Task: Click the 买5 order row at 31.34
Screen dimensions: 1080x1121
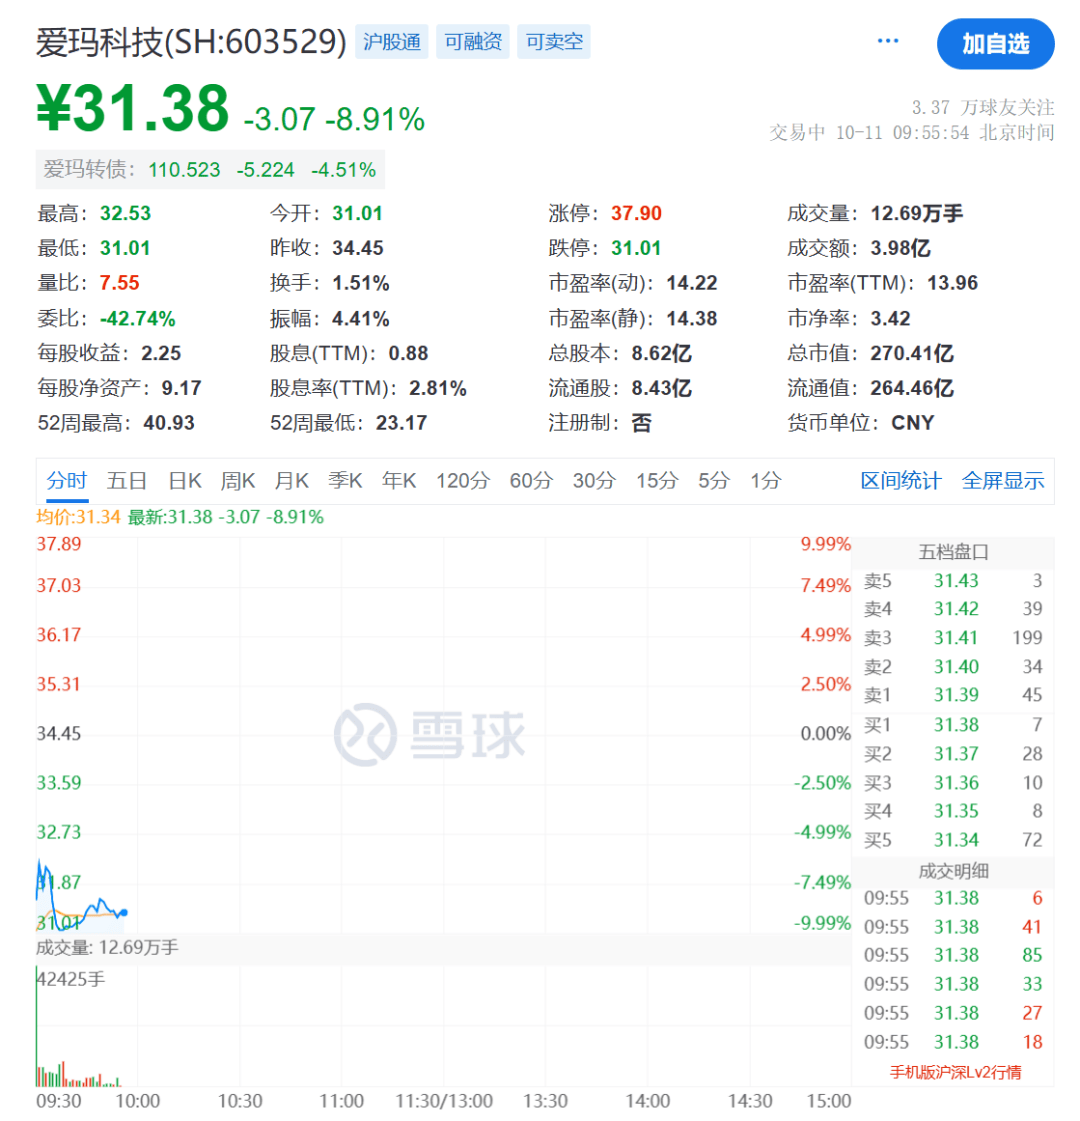Action: click(x=953, y=840)
